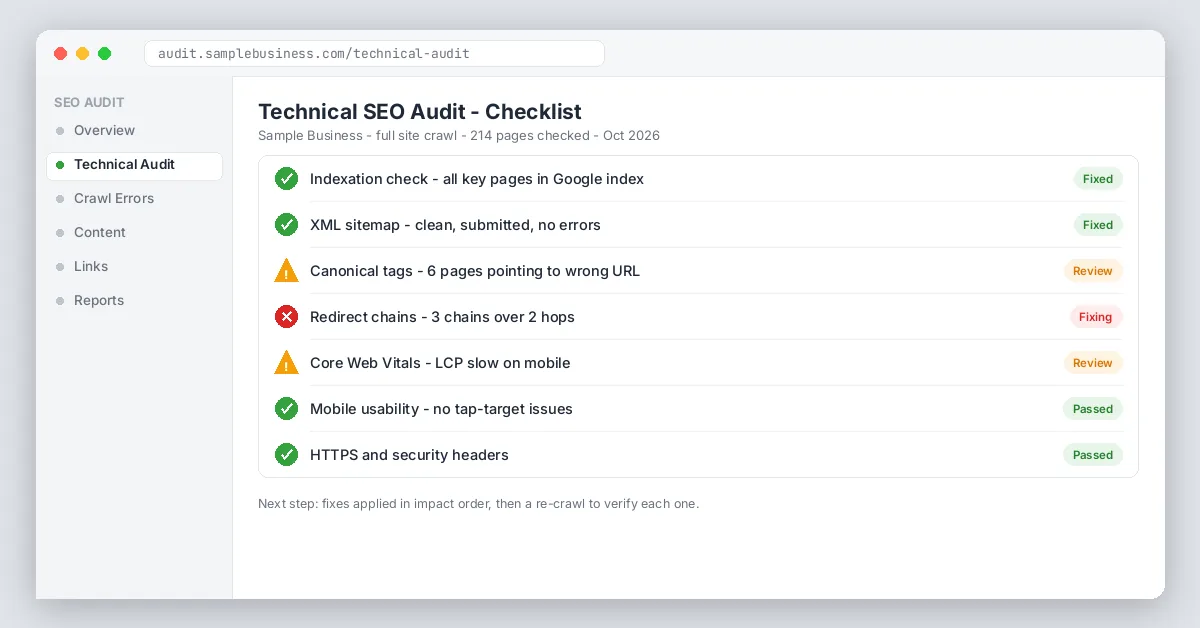1200x628 pixels.
Task: Click the 'Next step: fixes applied' footer note
Action: point(478,504)
